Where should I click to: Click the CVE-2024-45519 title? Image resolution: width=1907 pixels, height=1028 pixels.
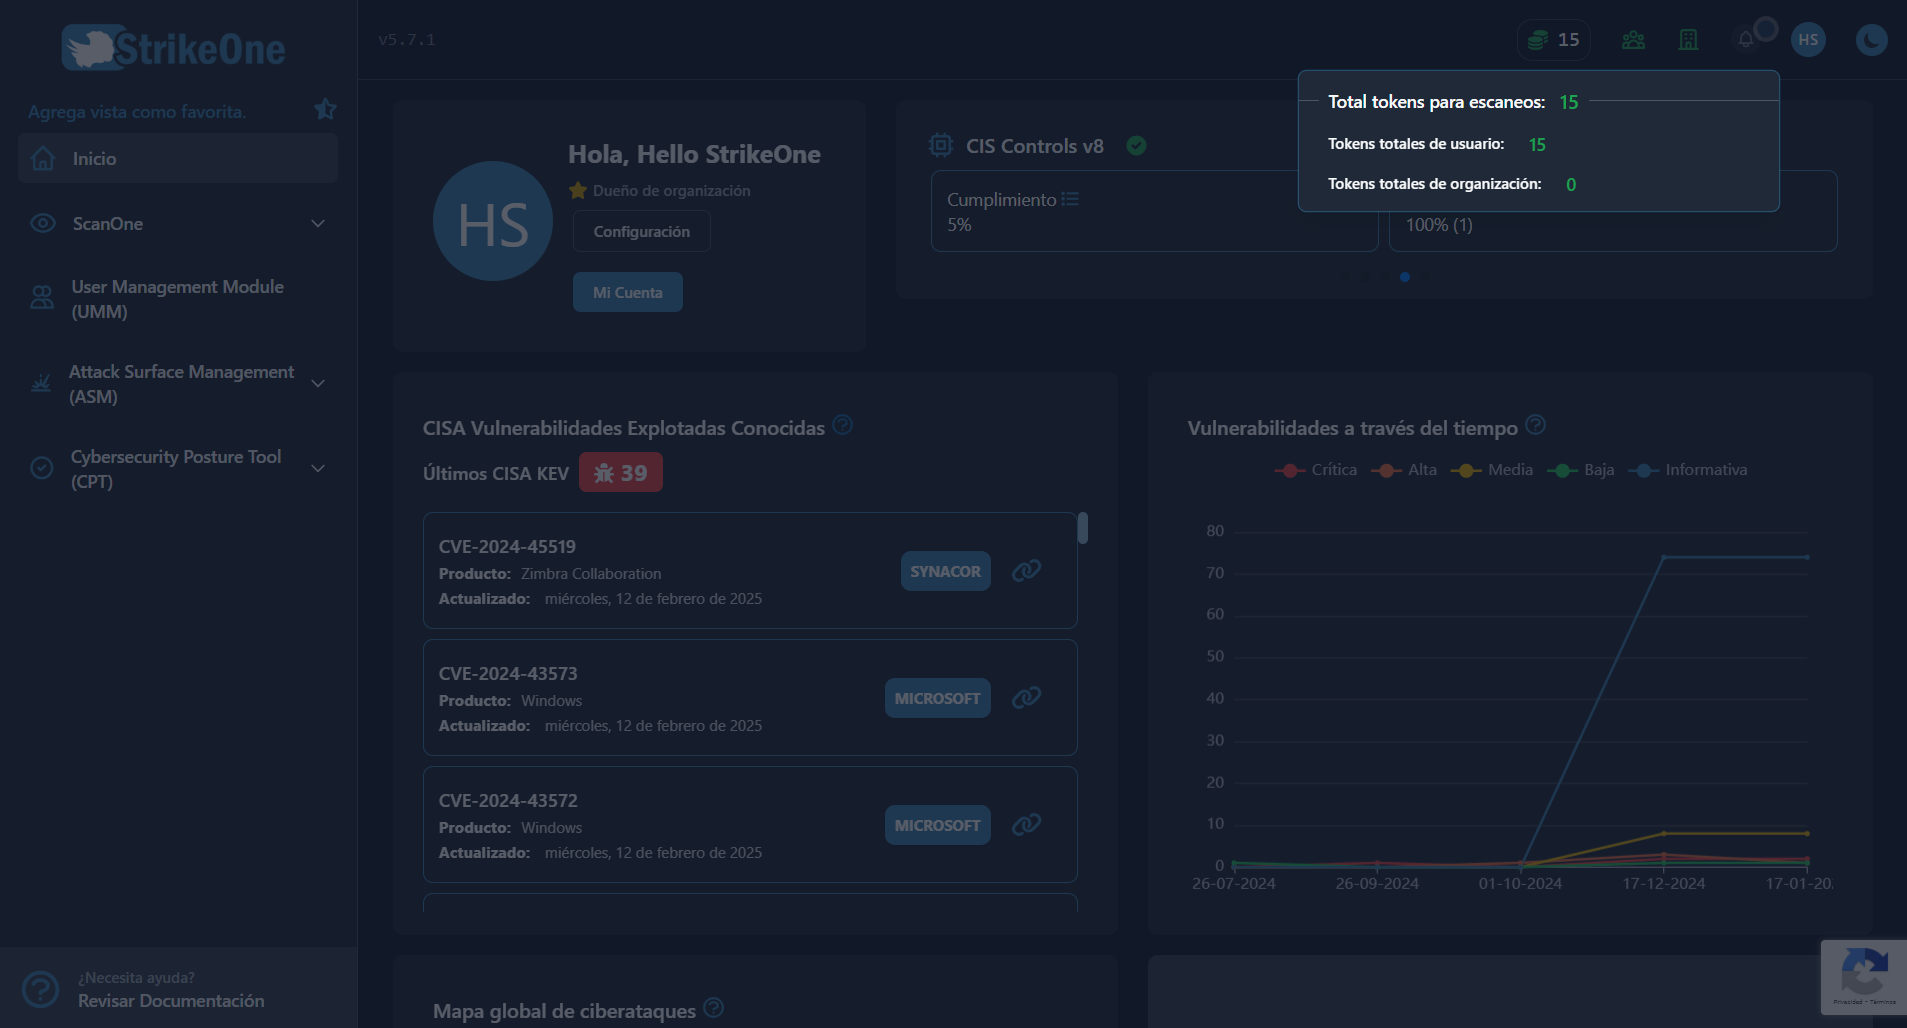pyautogui.click(x=507, y=547)
